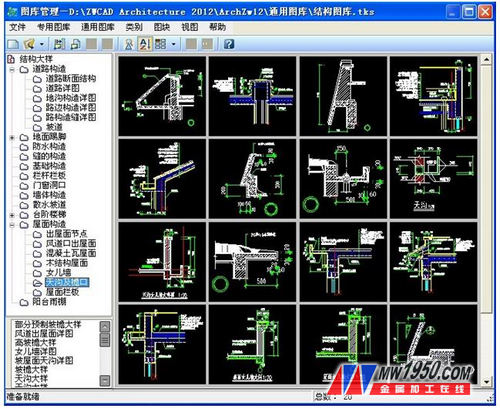The height and width of the screenshot is (409, 500).
Task: Click the thumbnail grid layout icon
Action: 161,44
